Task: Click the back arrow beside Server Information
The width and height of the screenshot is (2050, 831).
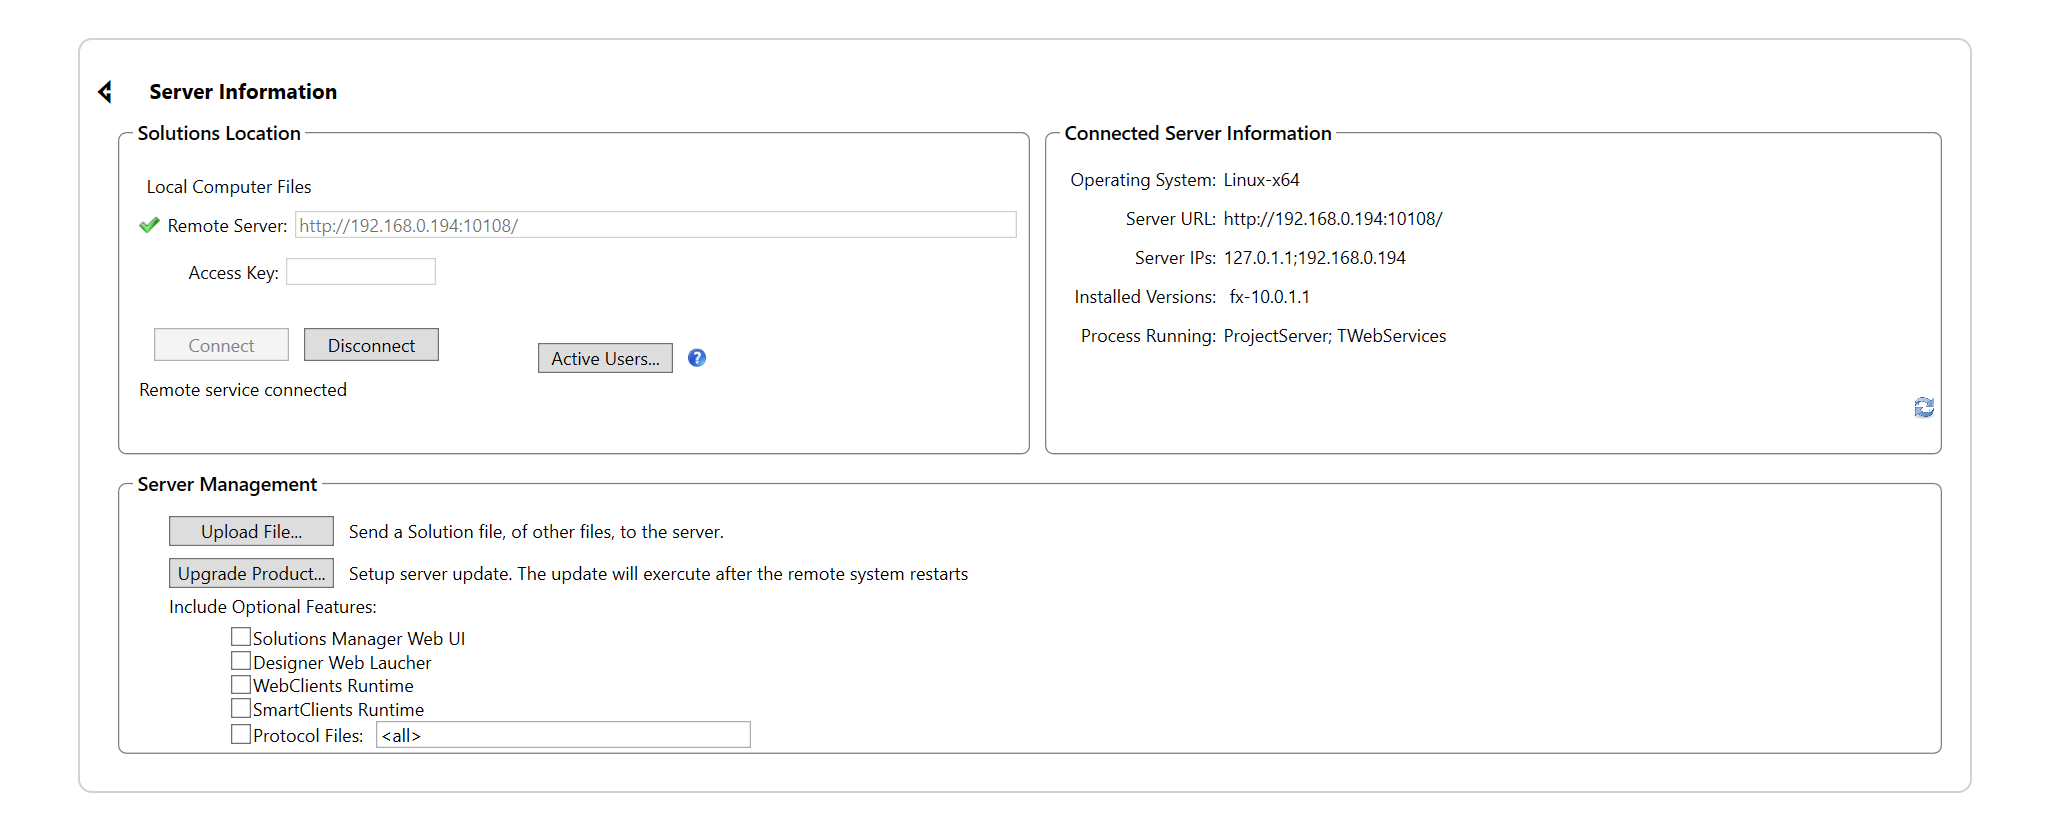Action: [105, 92]
